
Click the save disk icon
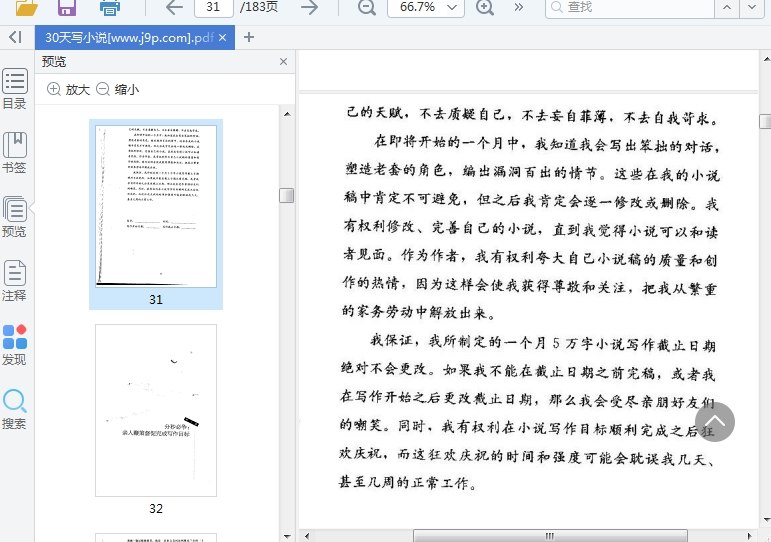click(67, 8)
